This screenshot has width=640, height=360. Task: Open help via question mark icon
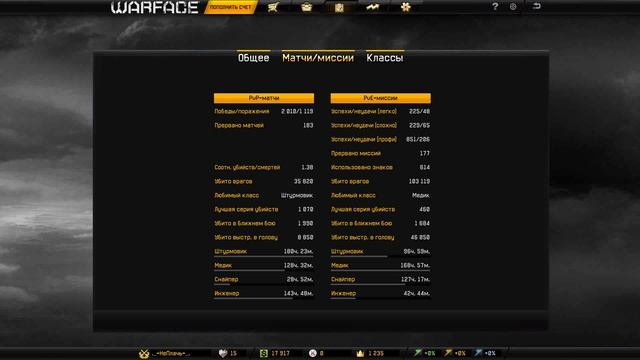[x=495, y=7]
